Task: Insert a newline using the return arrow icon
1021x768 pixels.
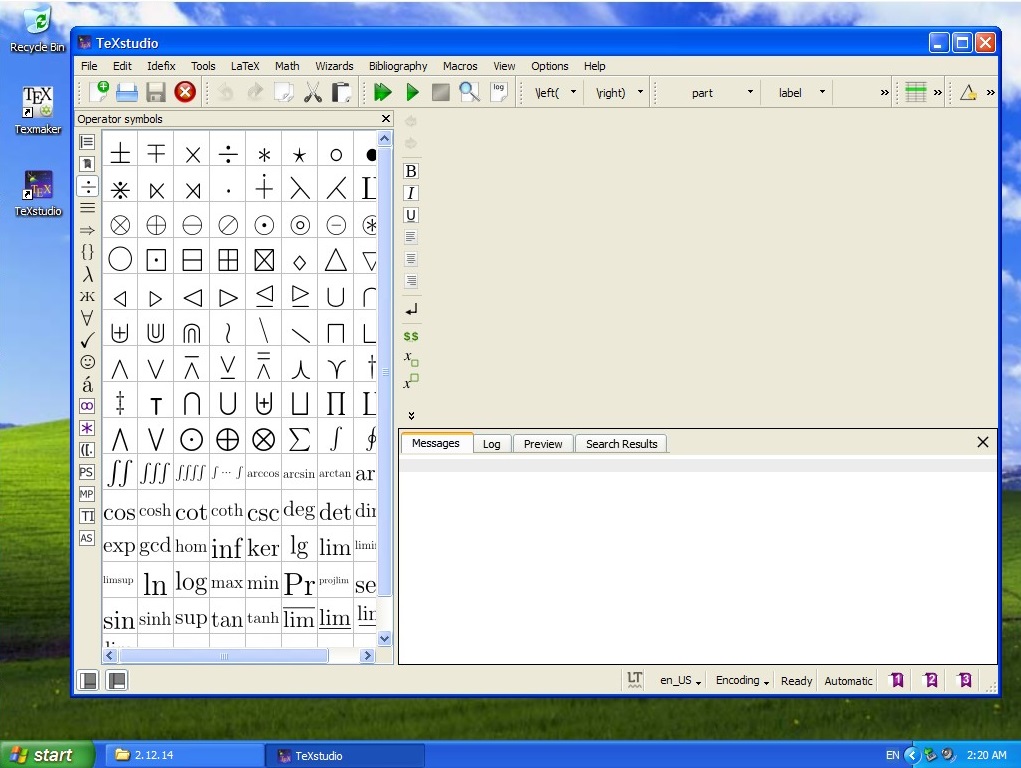Action: [x=411, y=310]
